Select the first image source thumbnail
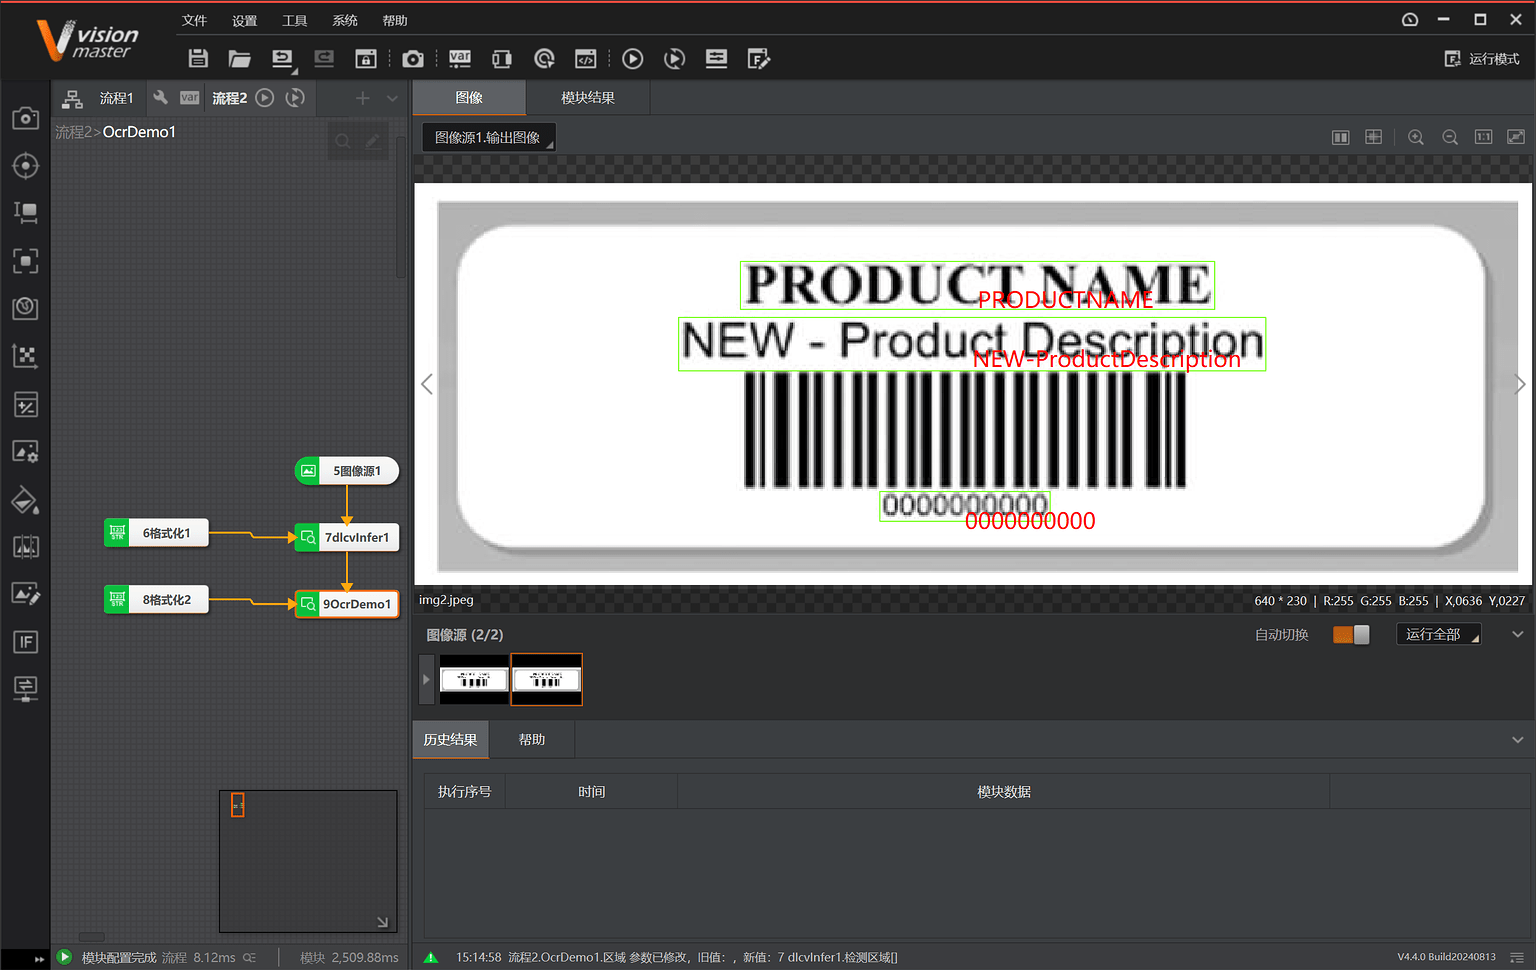 point(474,680)
